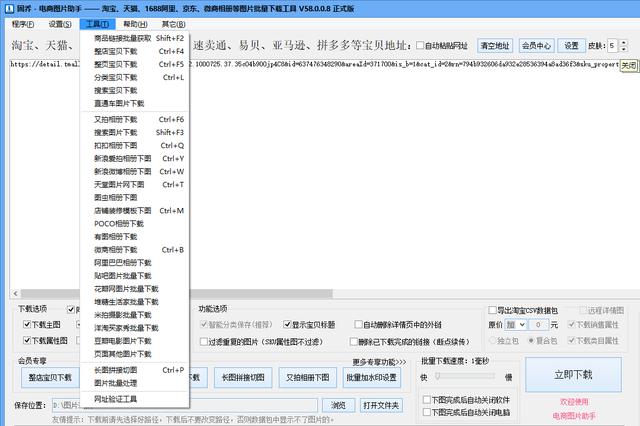This screenshot has width=640, height=426.
Task: Increase the 皮肤 number with up arrow
Action: point(624,42)
